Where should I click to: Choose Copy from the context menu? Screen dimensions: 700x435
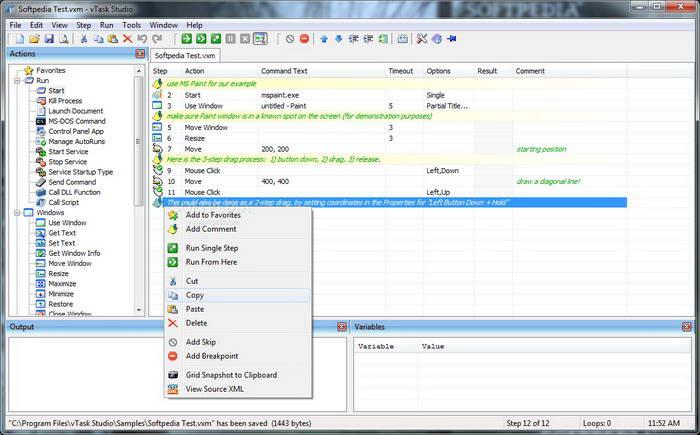(196, 295)
